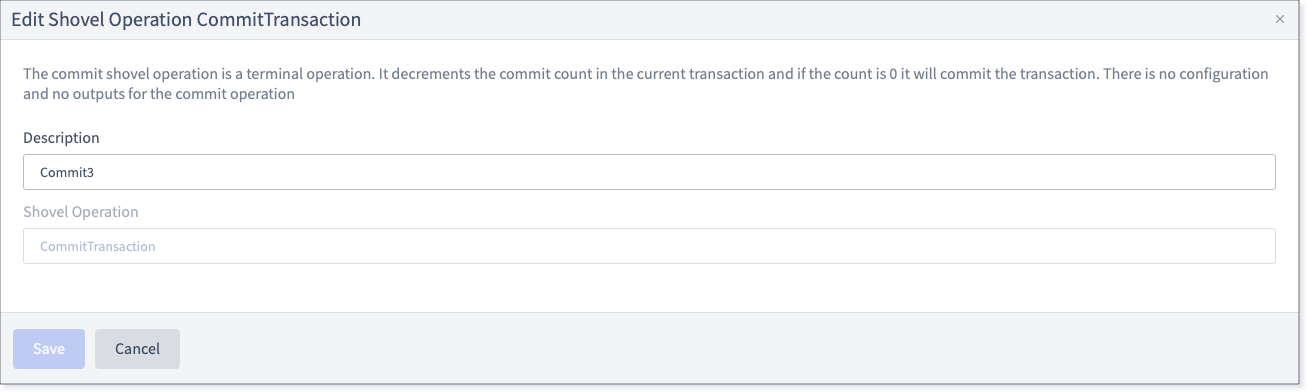
Task: Close the Edit Shovel Operation dialog
Action: coord(1280,19)
